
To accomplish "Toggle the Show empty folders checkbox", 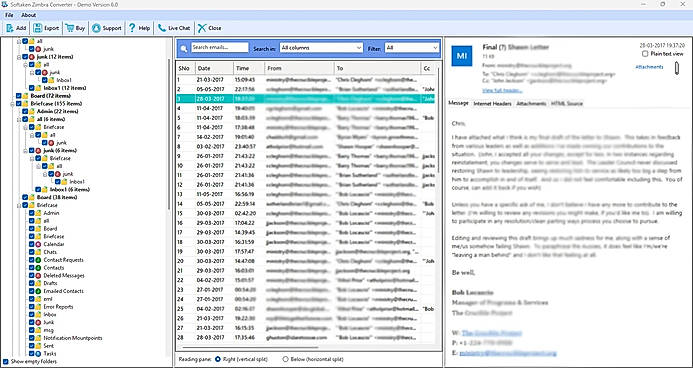I will [x=5, y=361].
